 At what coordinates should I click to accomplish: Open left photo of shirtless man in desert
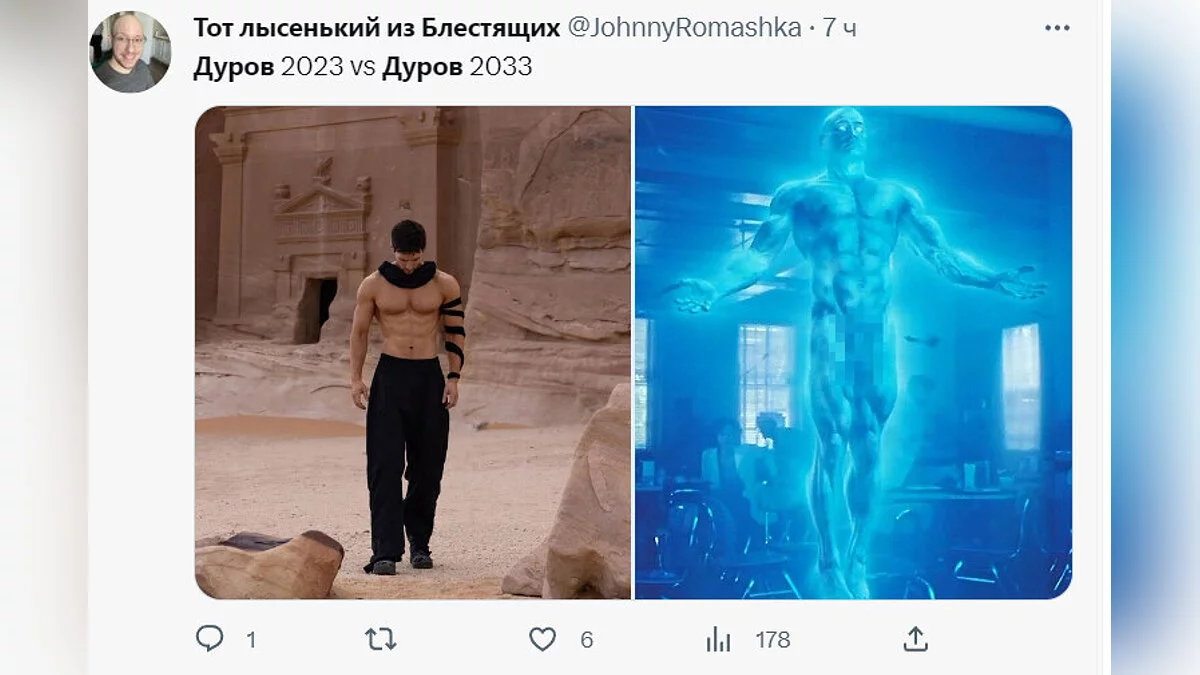[x=413, y=352]
